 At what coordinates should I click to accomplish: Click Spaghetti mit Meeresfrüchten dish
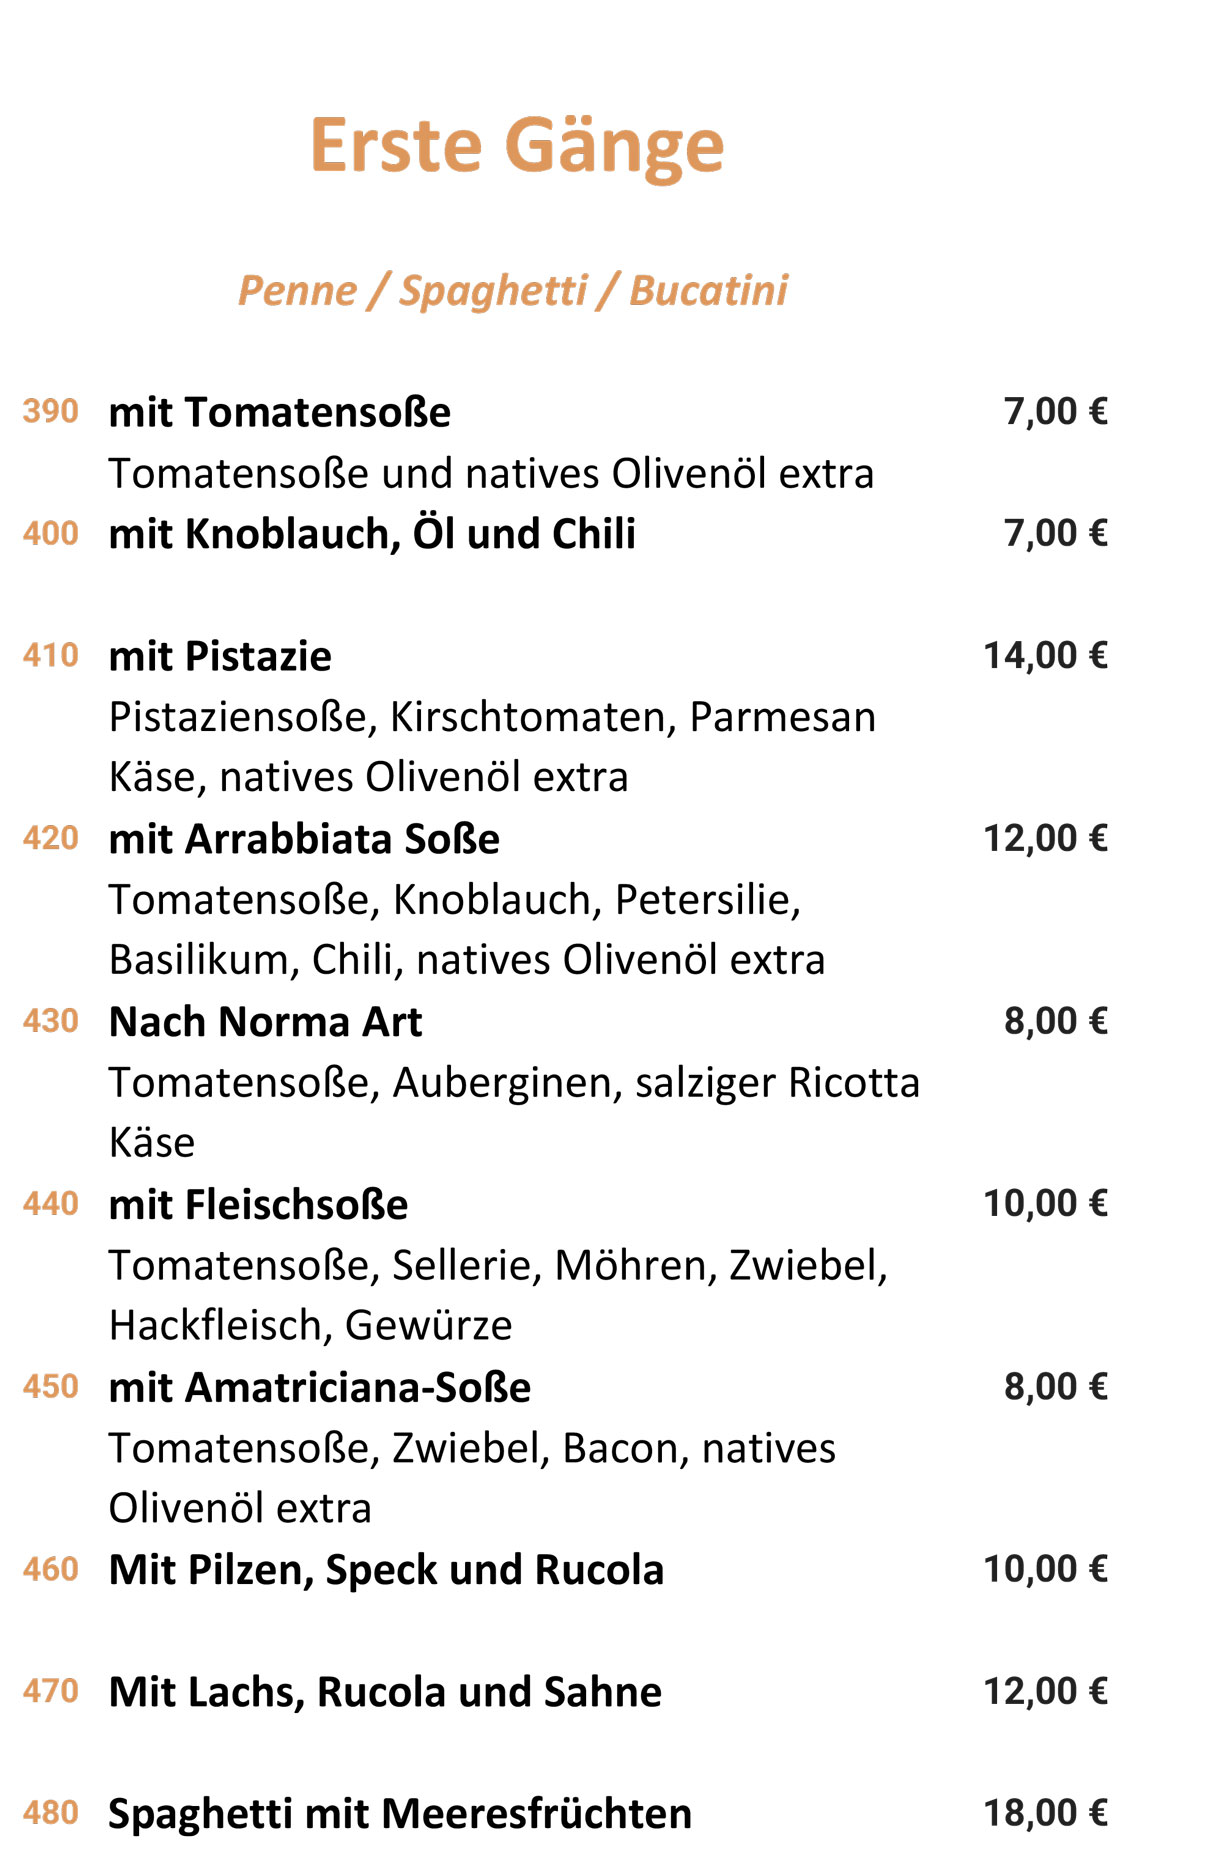click(400, 1814)
